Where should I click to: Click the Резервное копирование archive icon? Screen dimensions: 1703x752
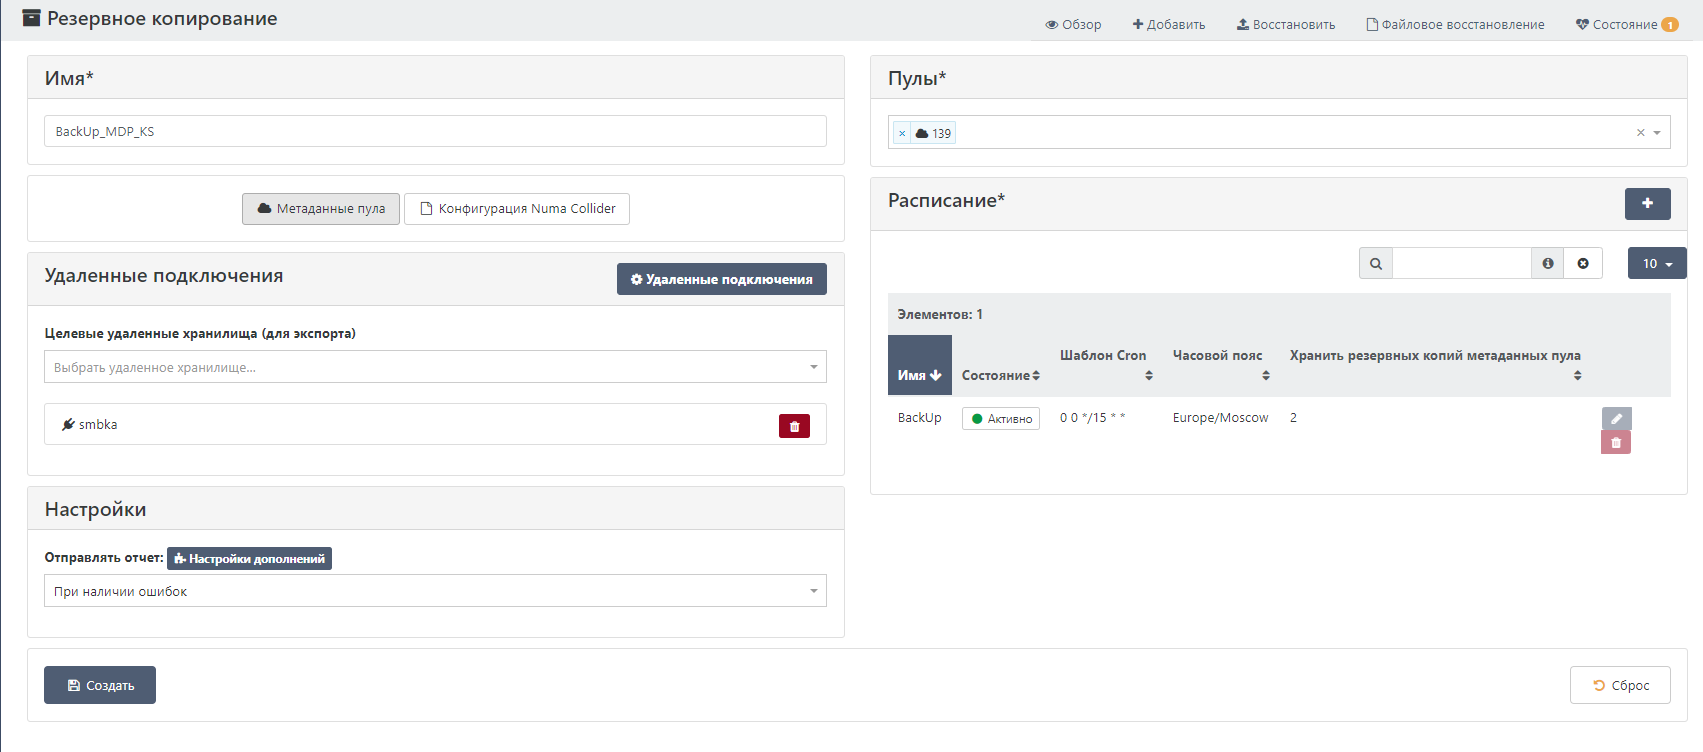click(31, 18)
